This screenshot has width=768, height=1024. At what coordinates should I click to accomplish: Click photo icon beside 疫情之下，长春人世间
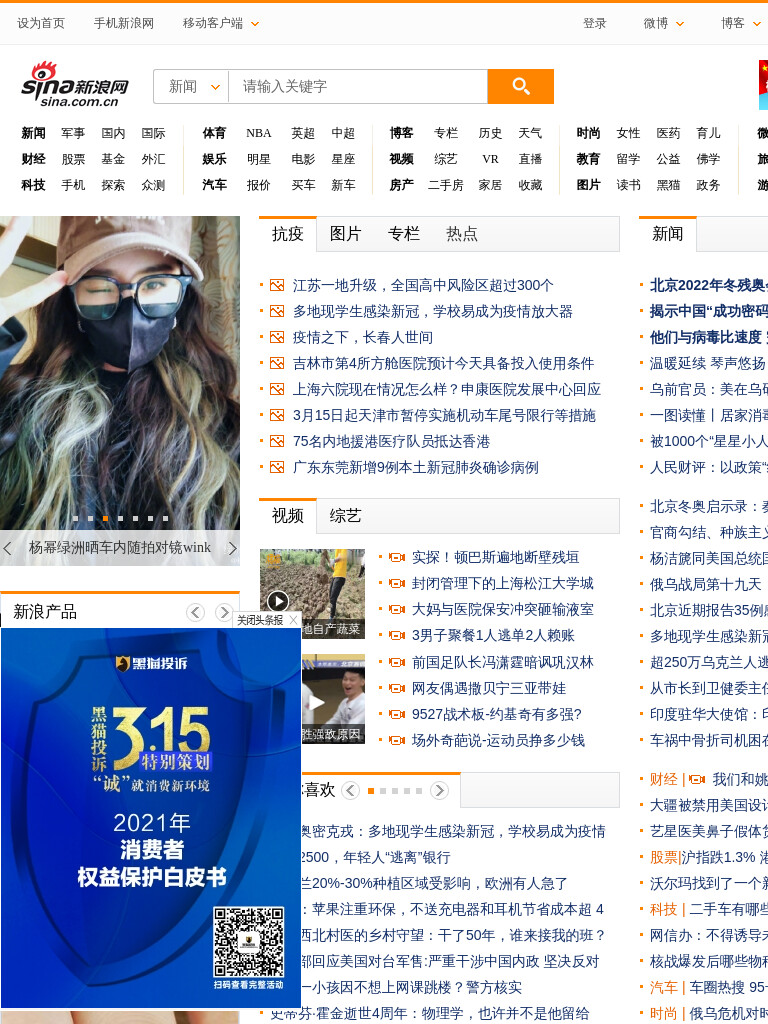click(x=277, y=338)
